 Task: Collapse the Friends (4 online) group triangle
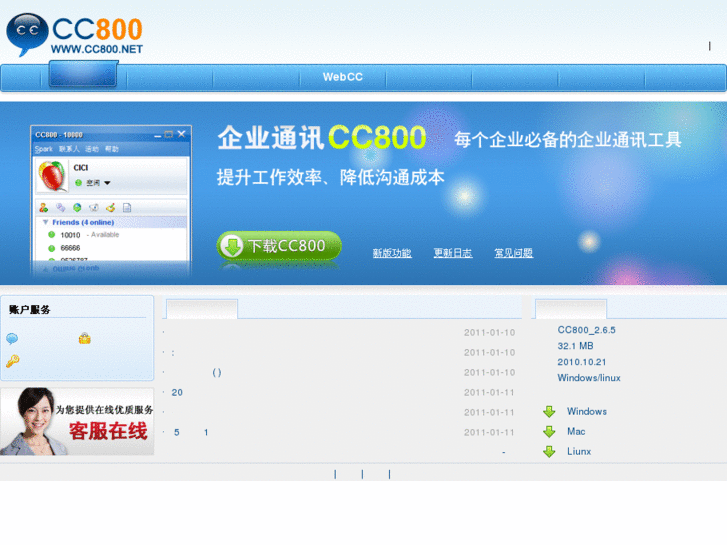(x=45, y=222)
